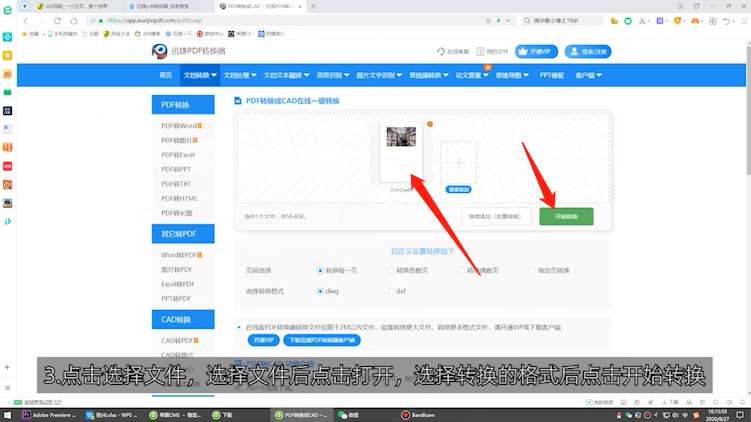Expand the 音视频转换 dropdown menu
Viewport: 751px width, 422px height.
429,75
